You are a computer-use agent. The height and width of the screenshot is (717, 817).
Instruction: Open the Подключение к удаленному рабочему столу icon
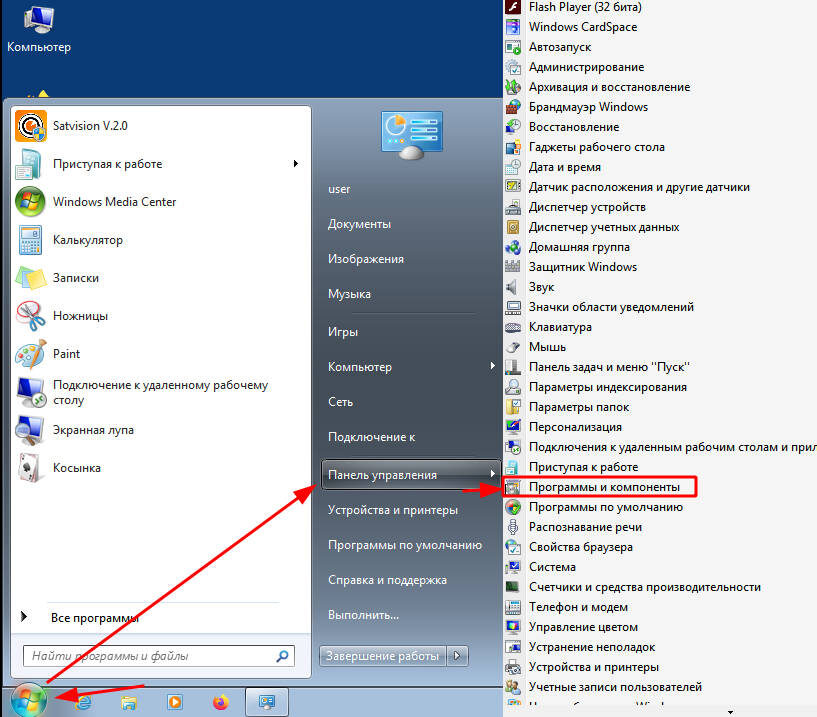30,392
